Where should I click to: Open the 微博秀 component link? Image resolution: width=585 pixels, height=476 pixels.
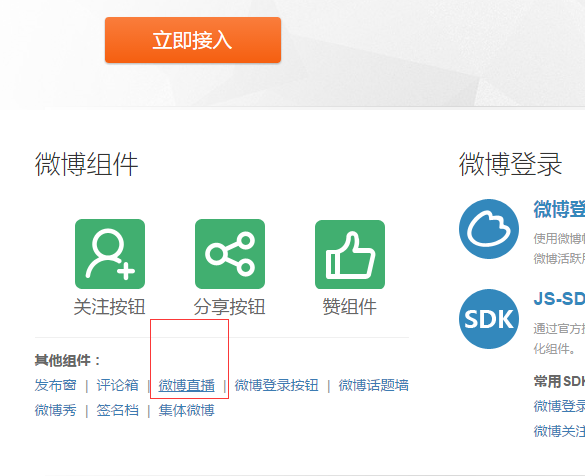point(56,410)
